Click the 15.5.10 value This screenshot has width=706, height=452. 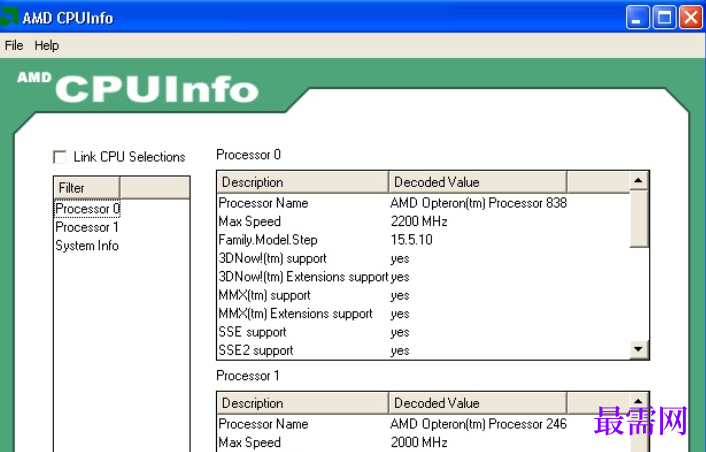click(x=411, y=240)
